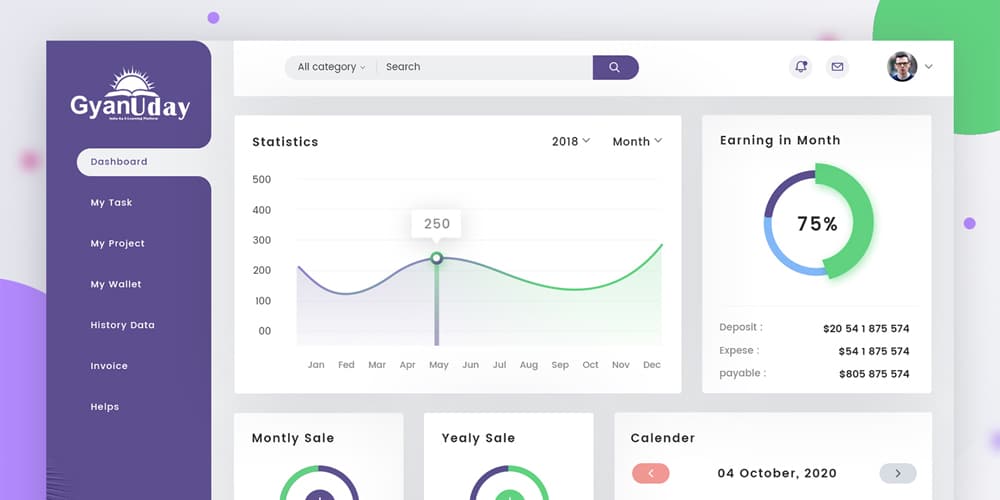Click the Expese amount $54 1 875 574
Viewport: 1000px width, 500px height.
click(x=874, y=351)
